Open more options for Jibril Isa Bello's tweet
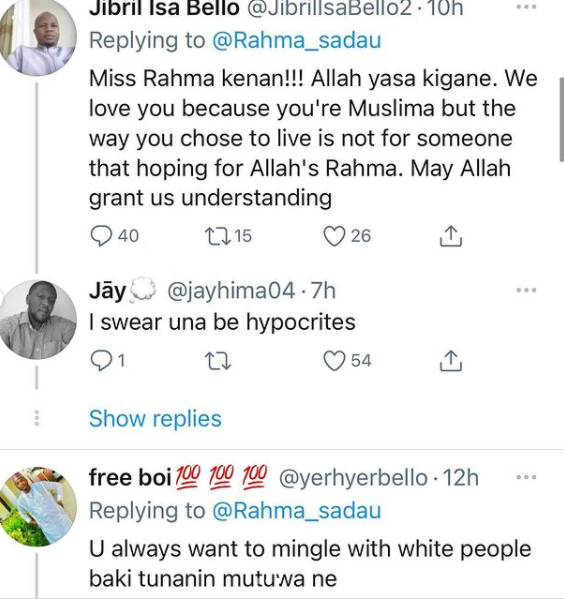 526,7
